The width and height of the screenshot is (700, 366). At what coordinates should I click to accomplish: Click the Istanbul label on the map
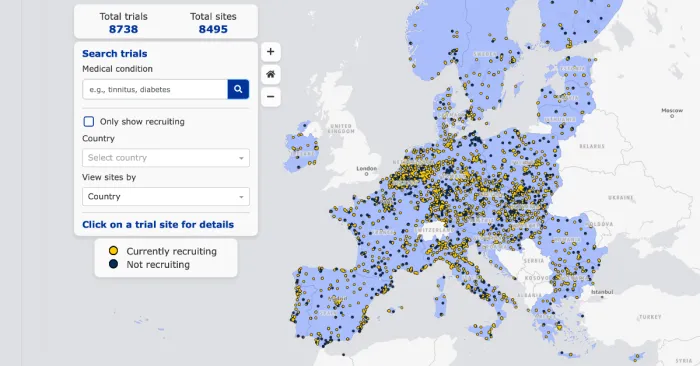click(602, 292)
